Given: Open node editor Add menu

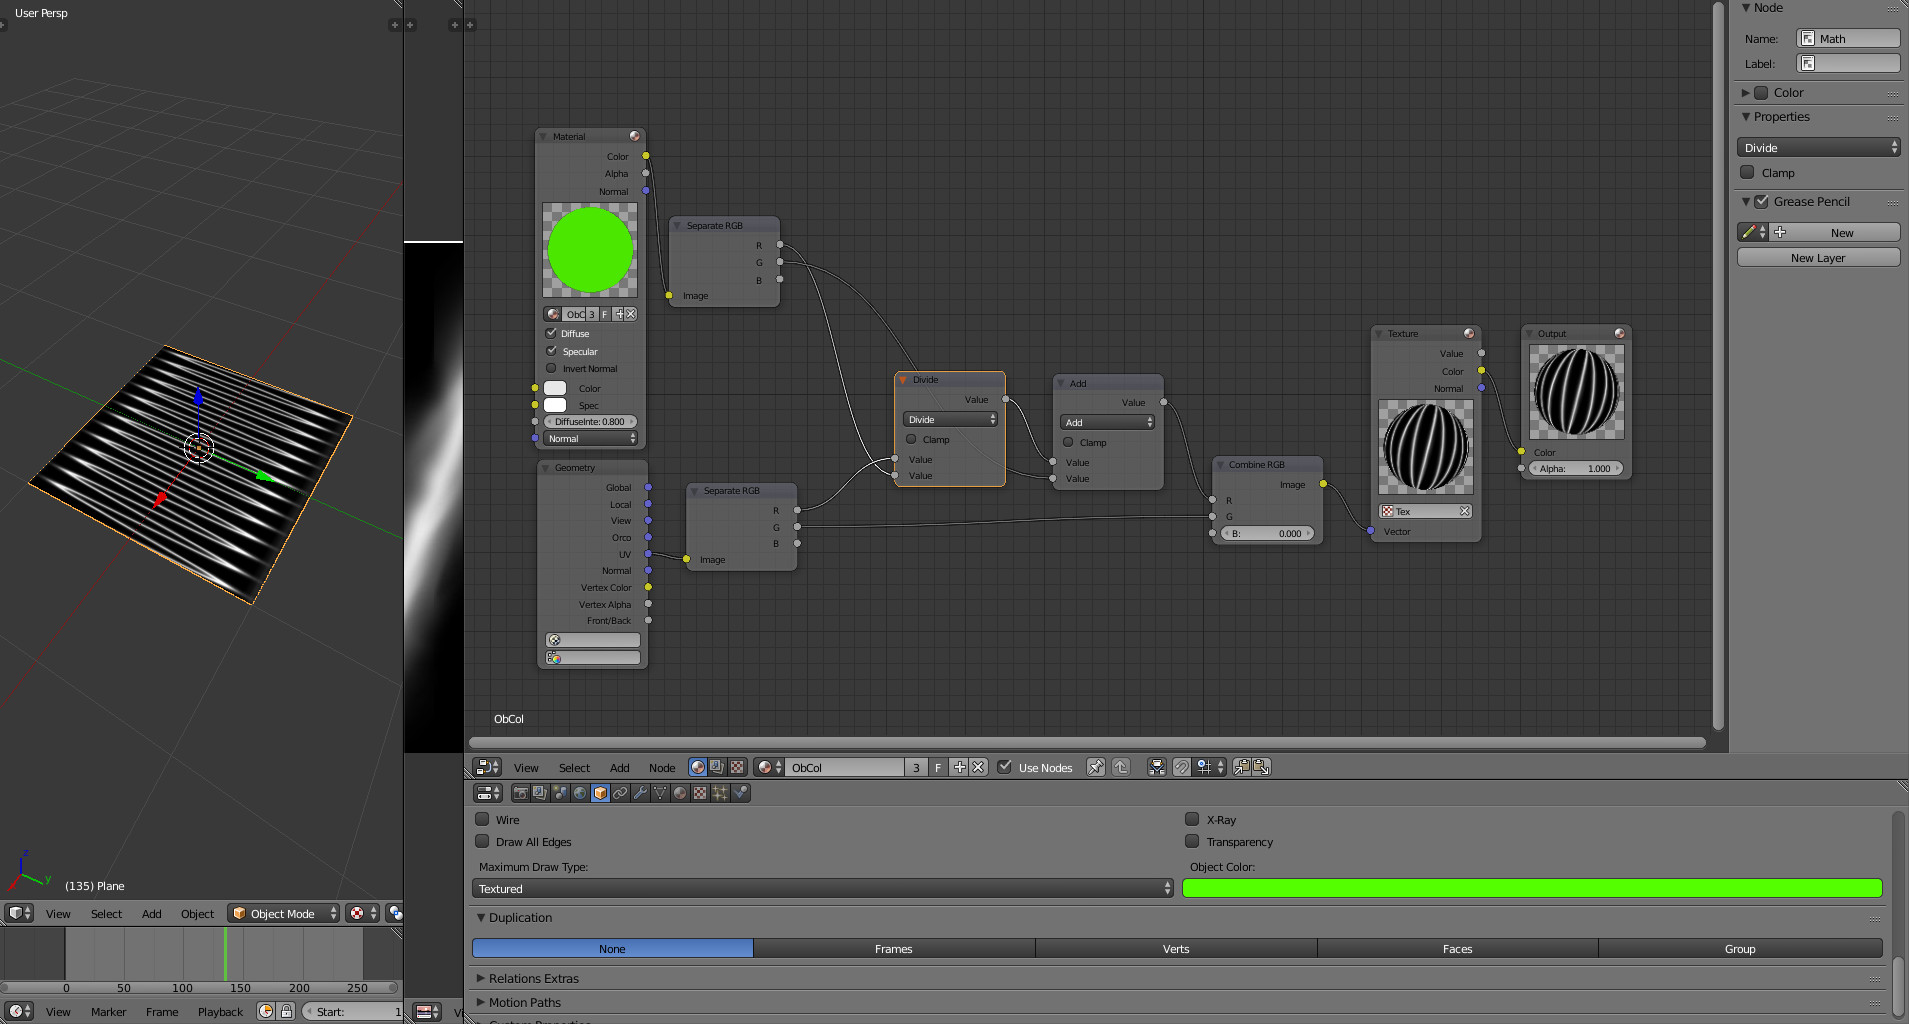Looking at the screenshot, I should (x=620, y=767).
